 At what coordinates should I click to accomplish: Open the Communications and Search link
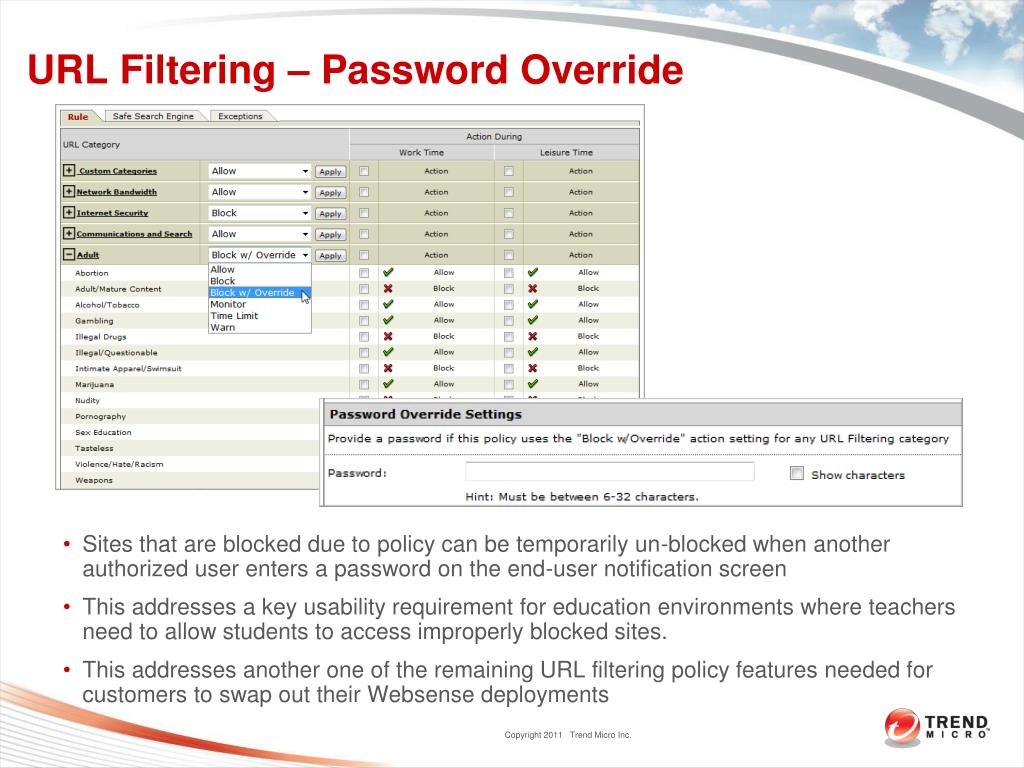point(135,234)
